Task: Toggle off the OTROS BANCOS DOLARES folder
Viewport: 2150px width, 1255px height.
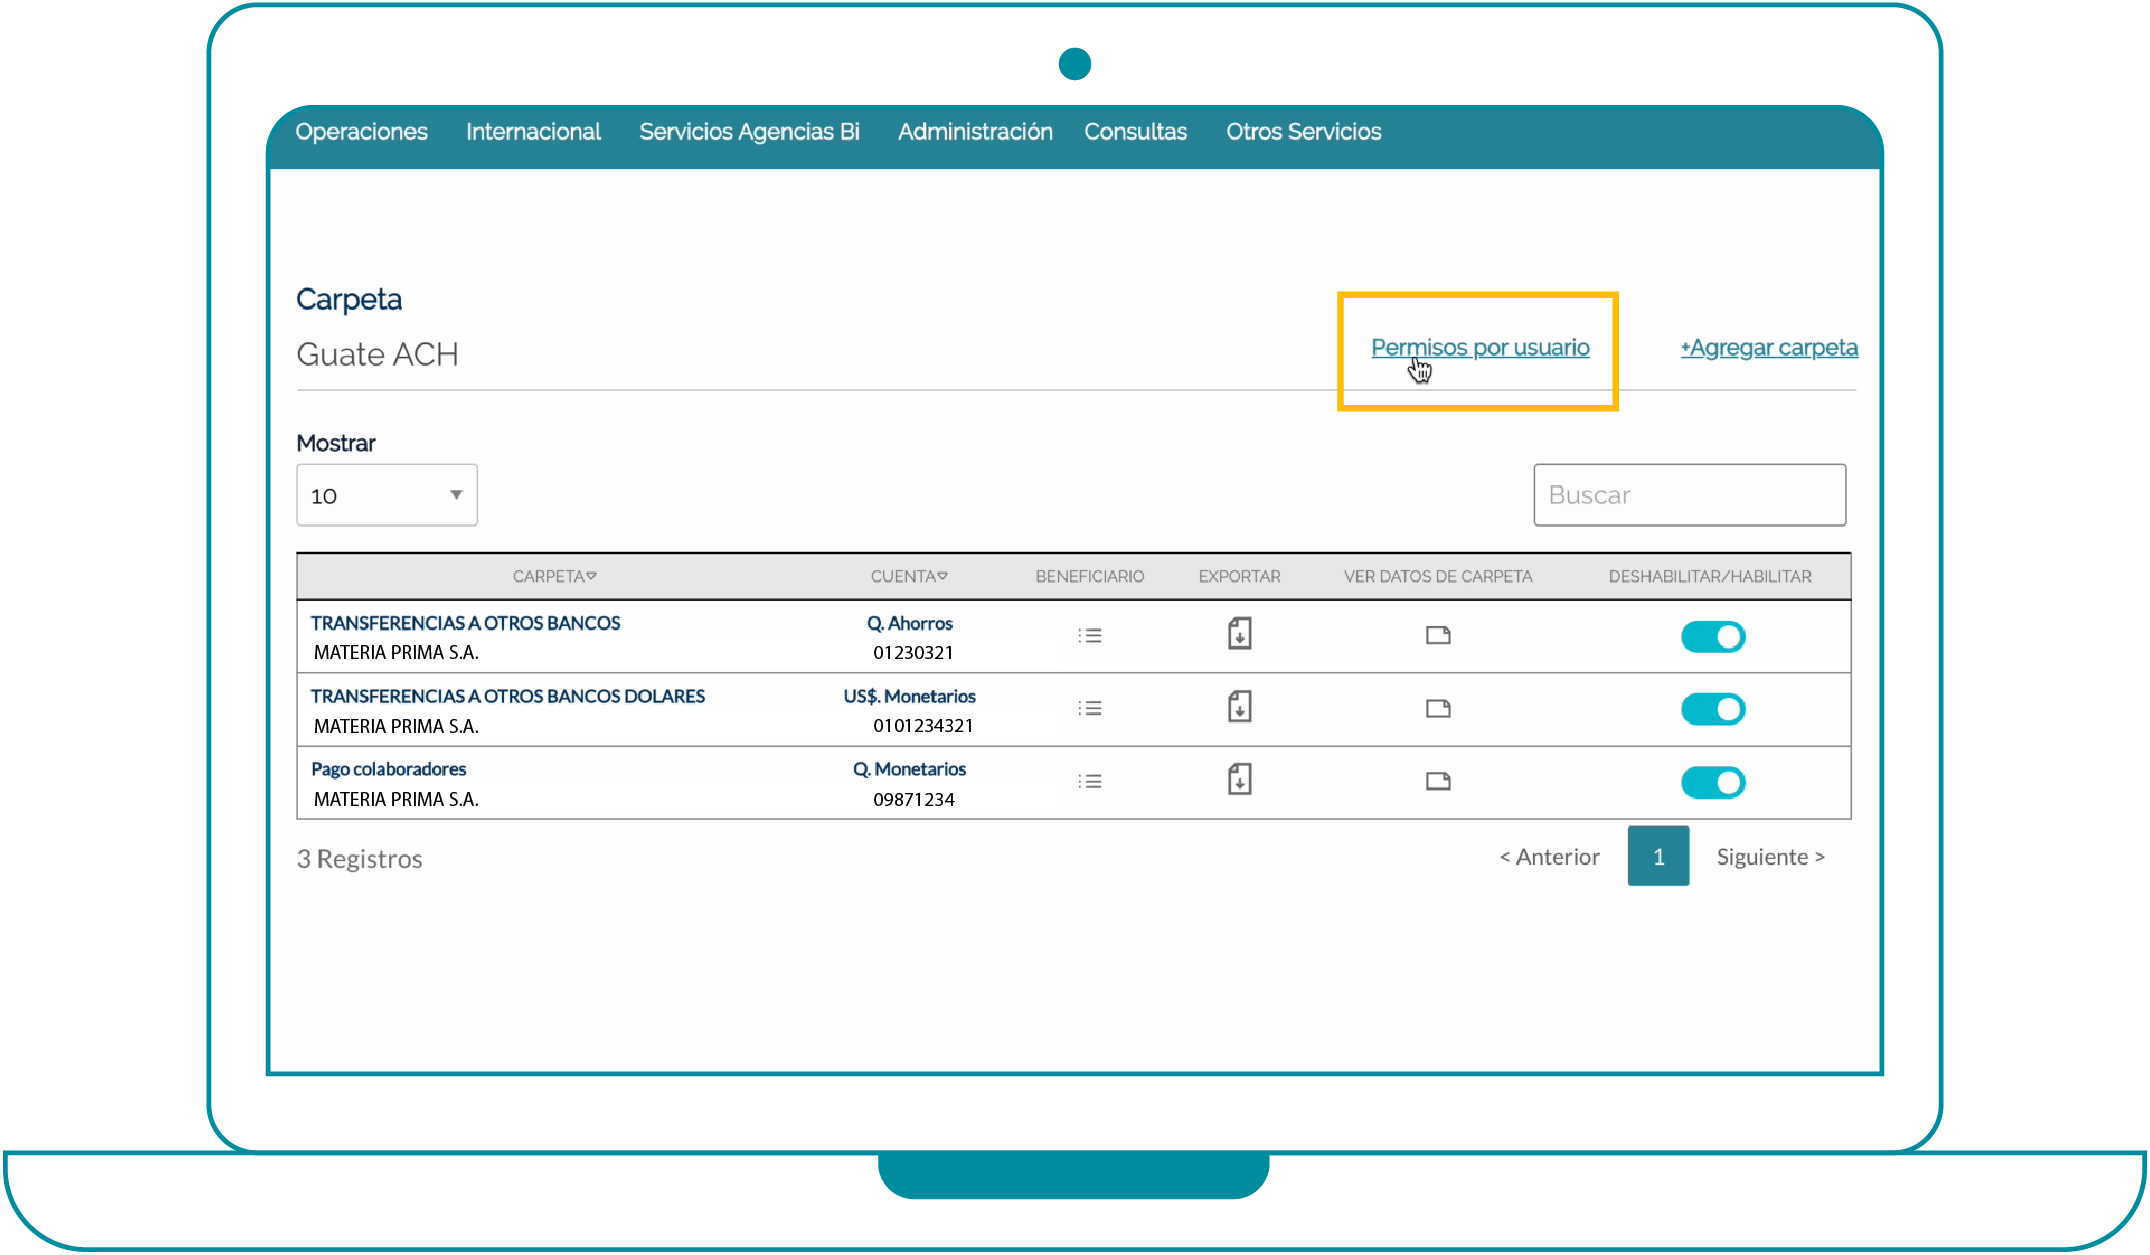Action: 1712,710
